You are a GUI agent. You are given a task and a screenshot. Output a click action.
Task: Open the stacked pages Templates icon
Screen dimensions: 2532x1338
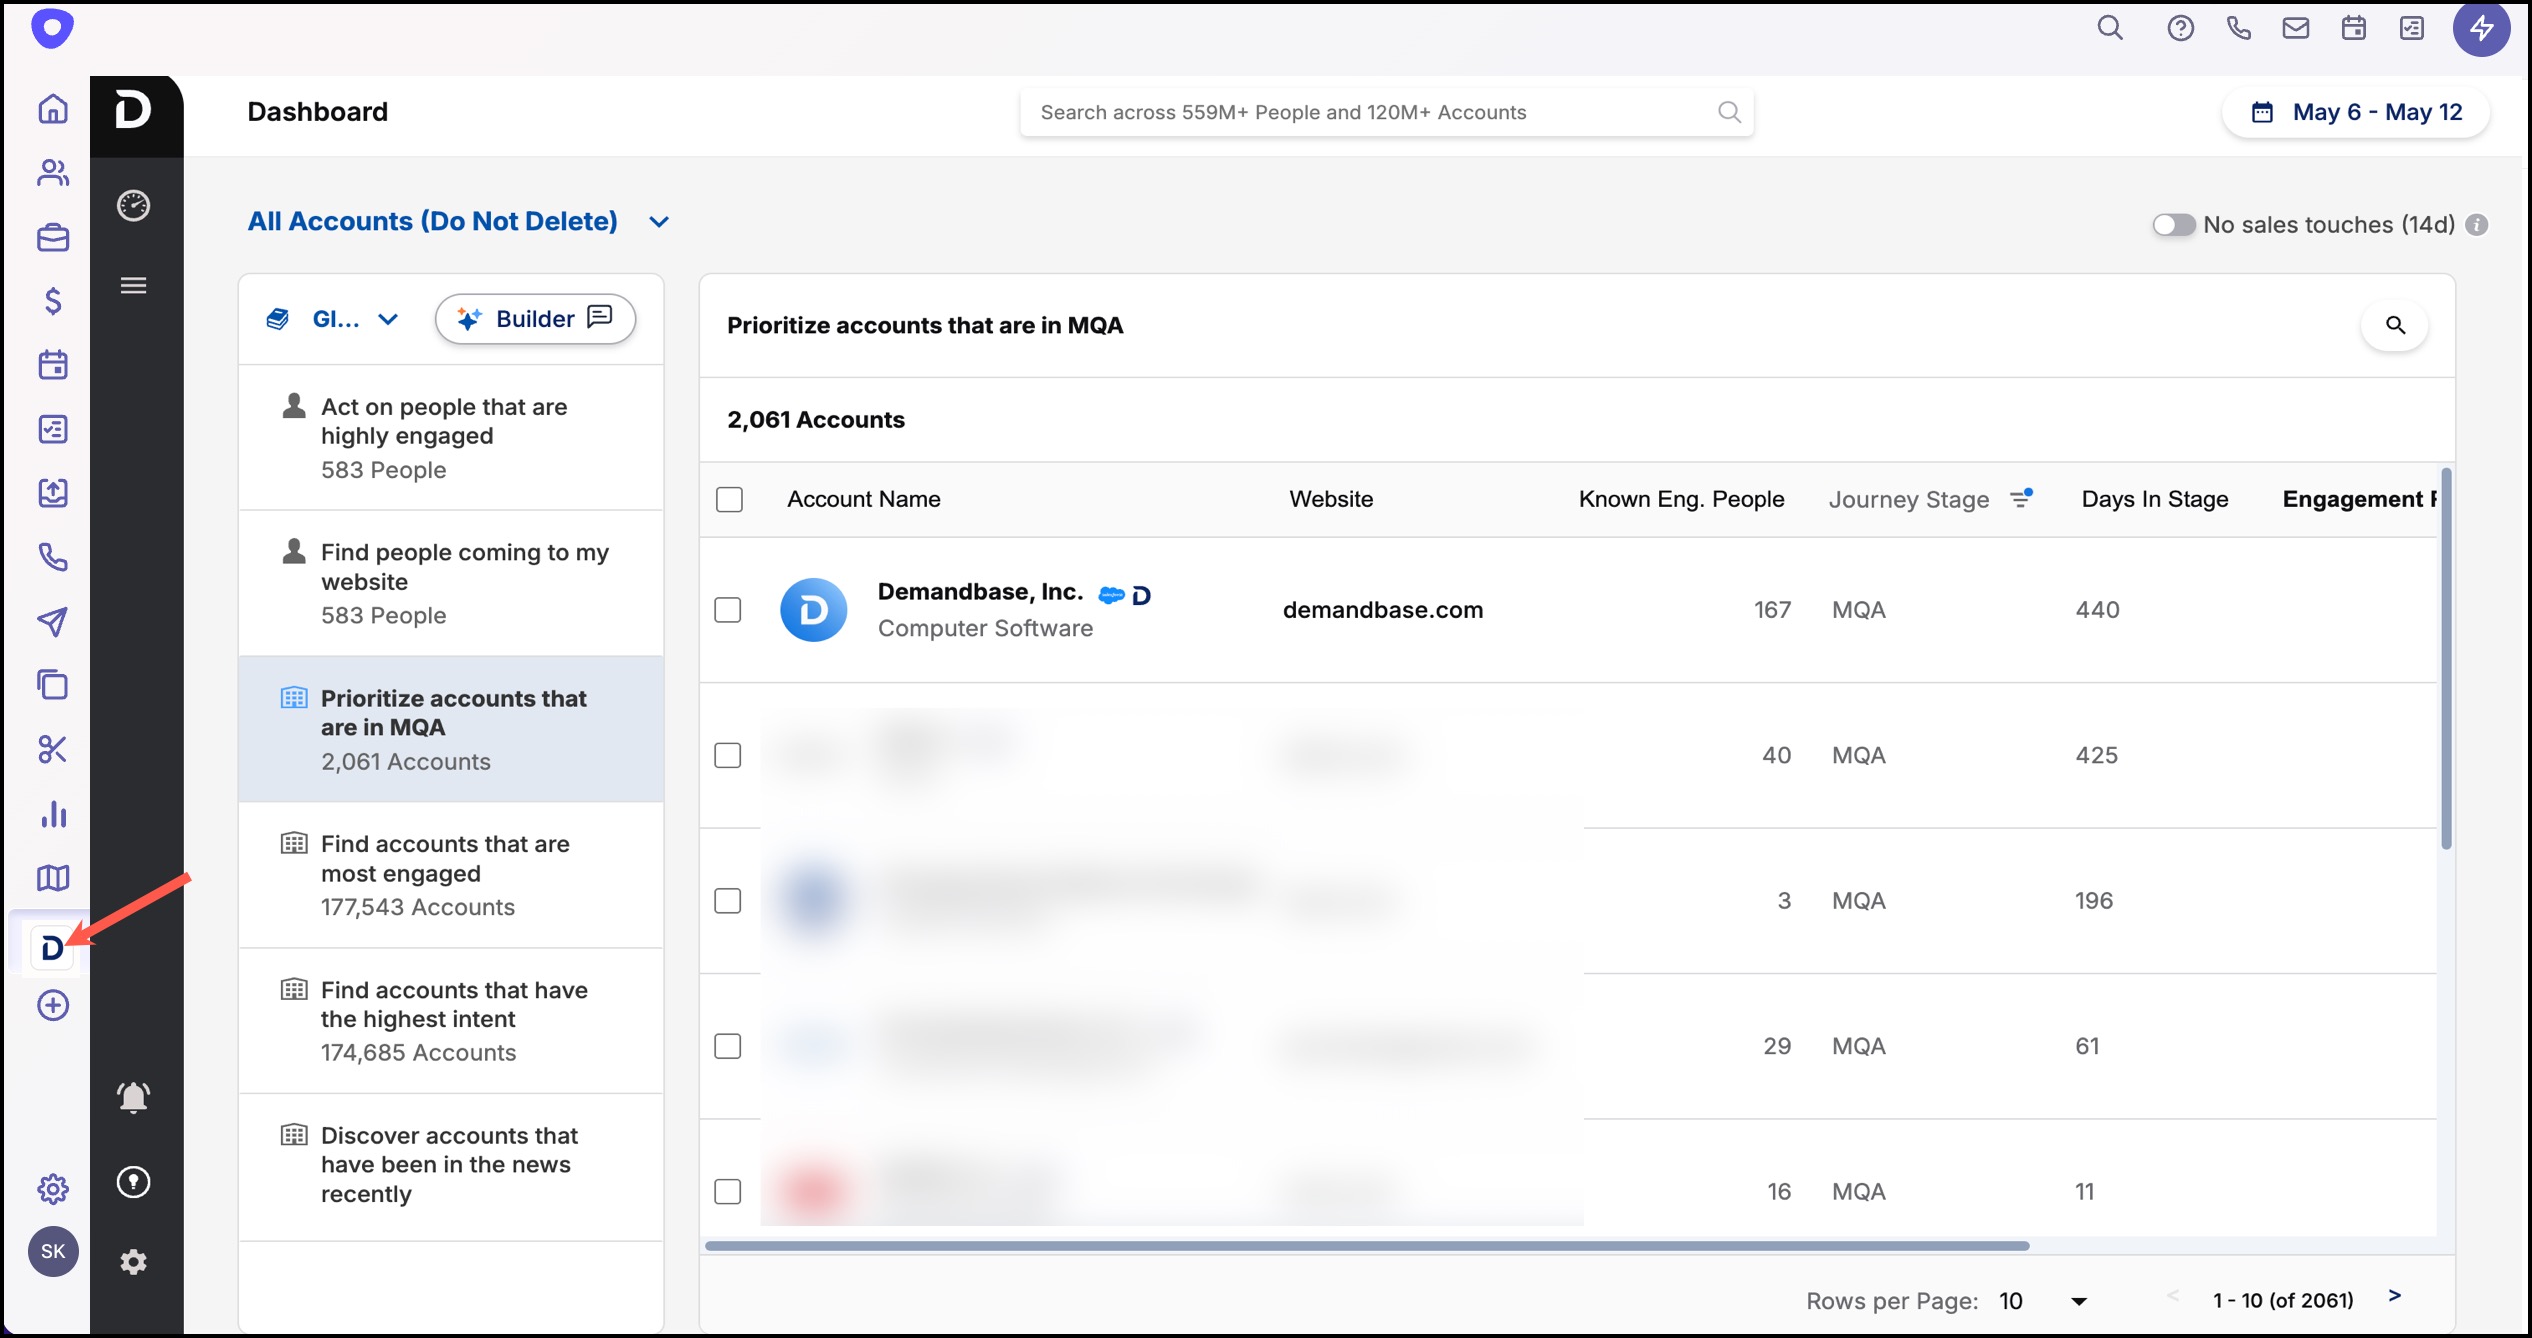(x=53, y=685)
